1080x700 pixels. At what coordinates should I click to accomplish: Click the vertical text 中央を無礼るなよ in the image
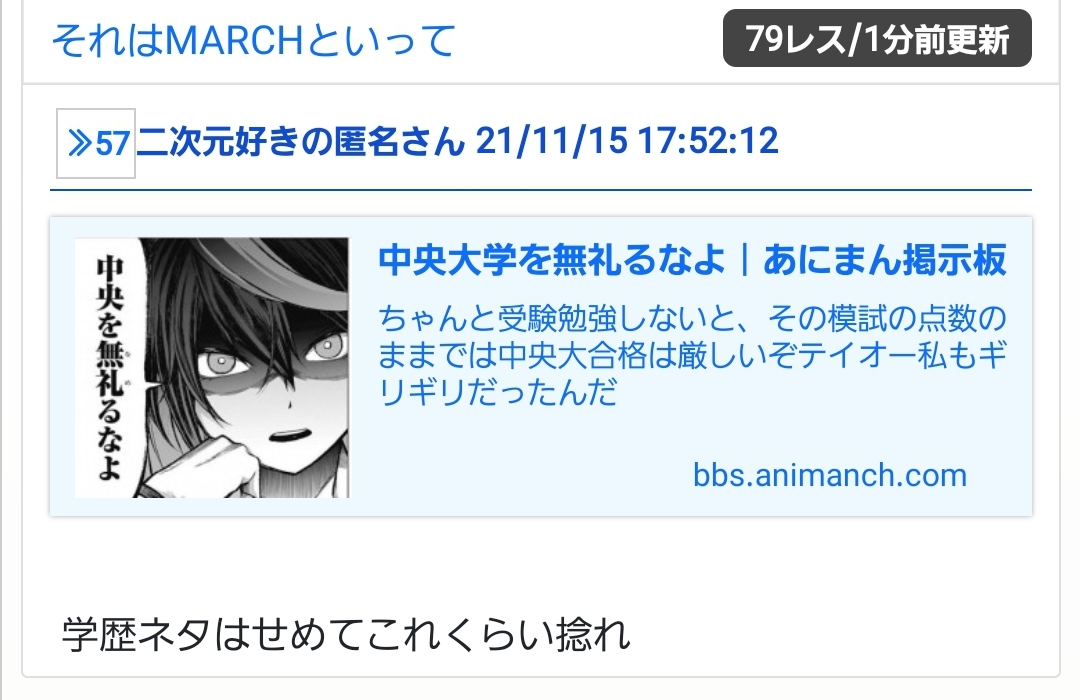[109, 367]
